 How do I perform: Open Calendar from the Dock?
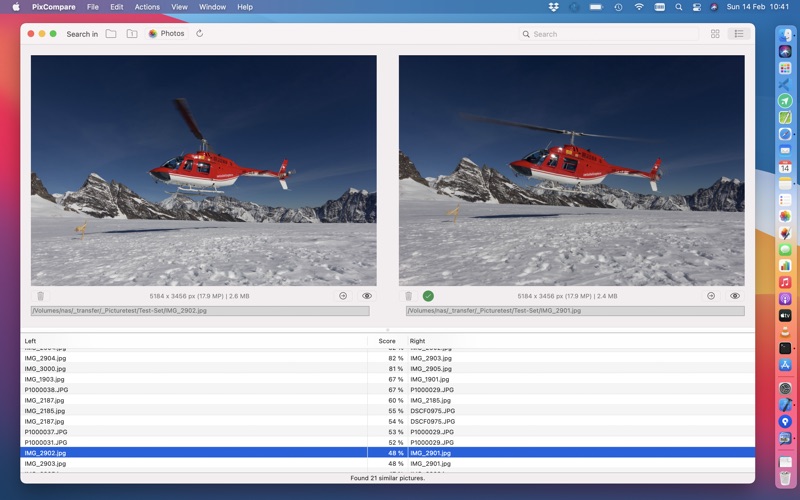tap(785, 167)
